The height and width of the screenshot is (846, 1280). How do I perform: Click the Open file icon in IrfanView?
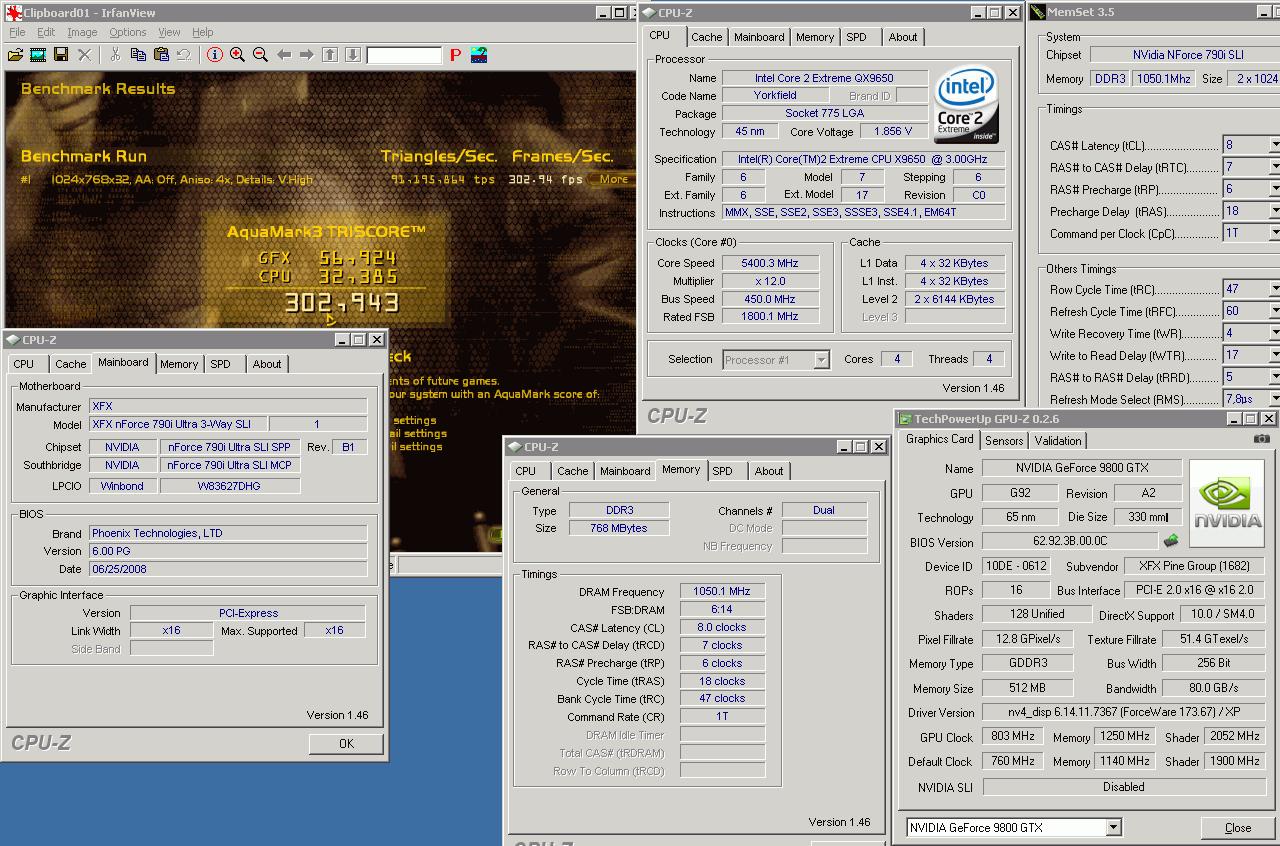click(15, 55)
